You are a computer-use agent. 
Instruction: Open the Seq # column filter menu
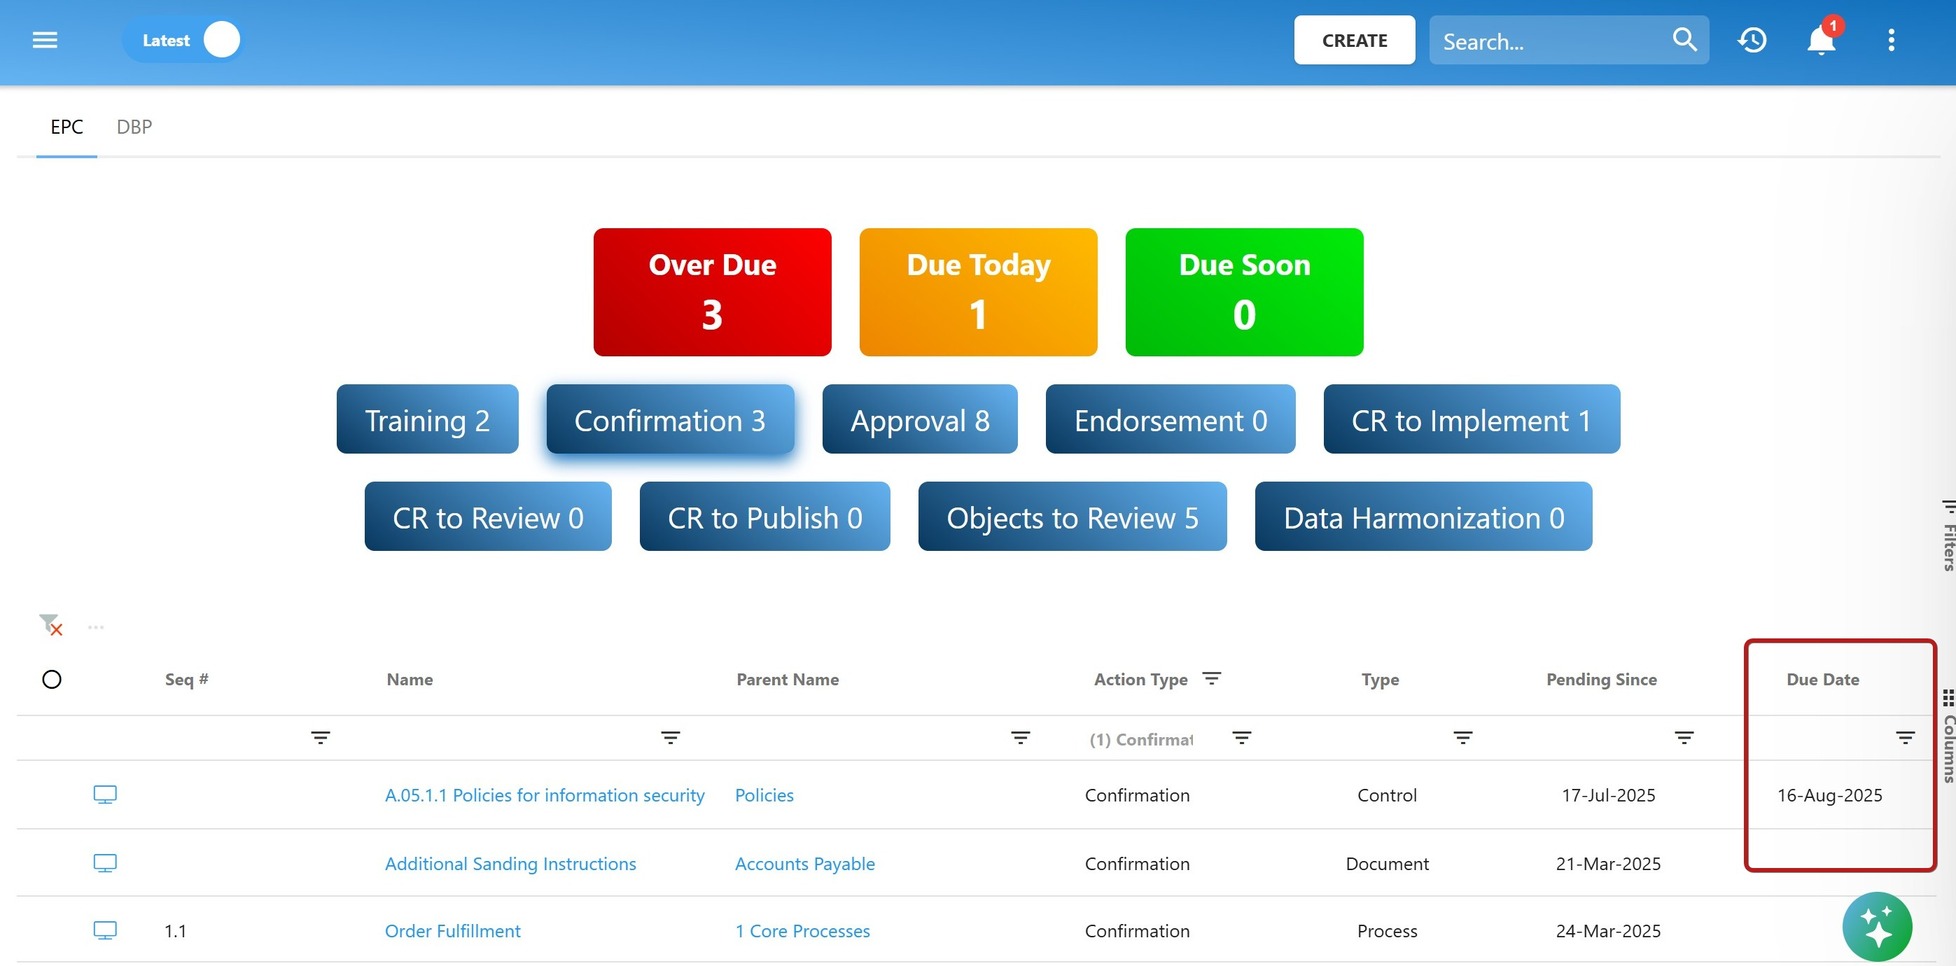[320, 738]
